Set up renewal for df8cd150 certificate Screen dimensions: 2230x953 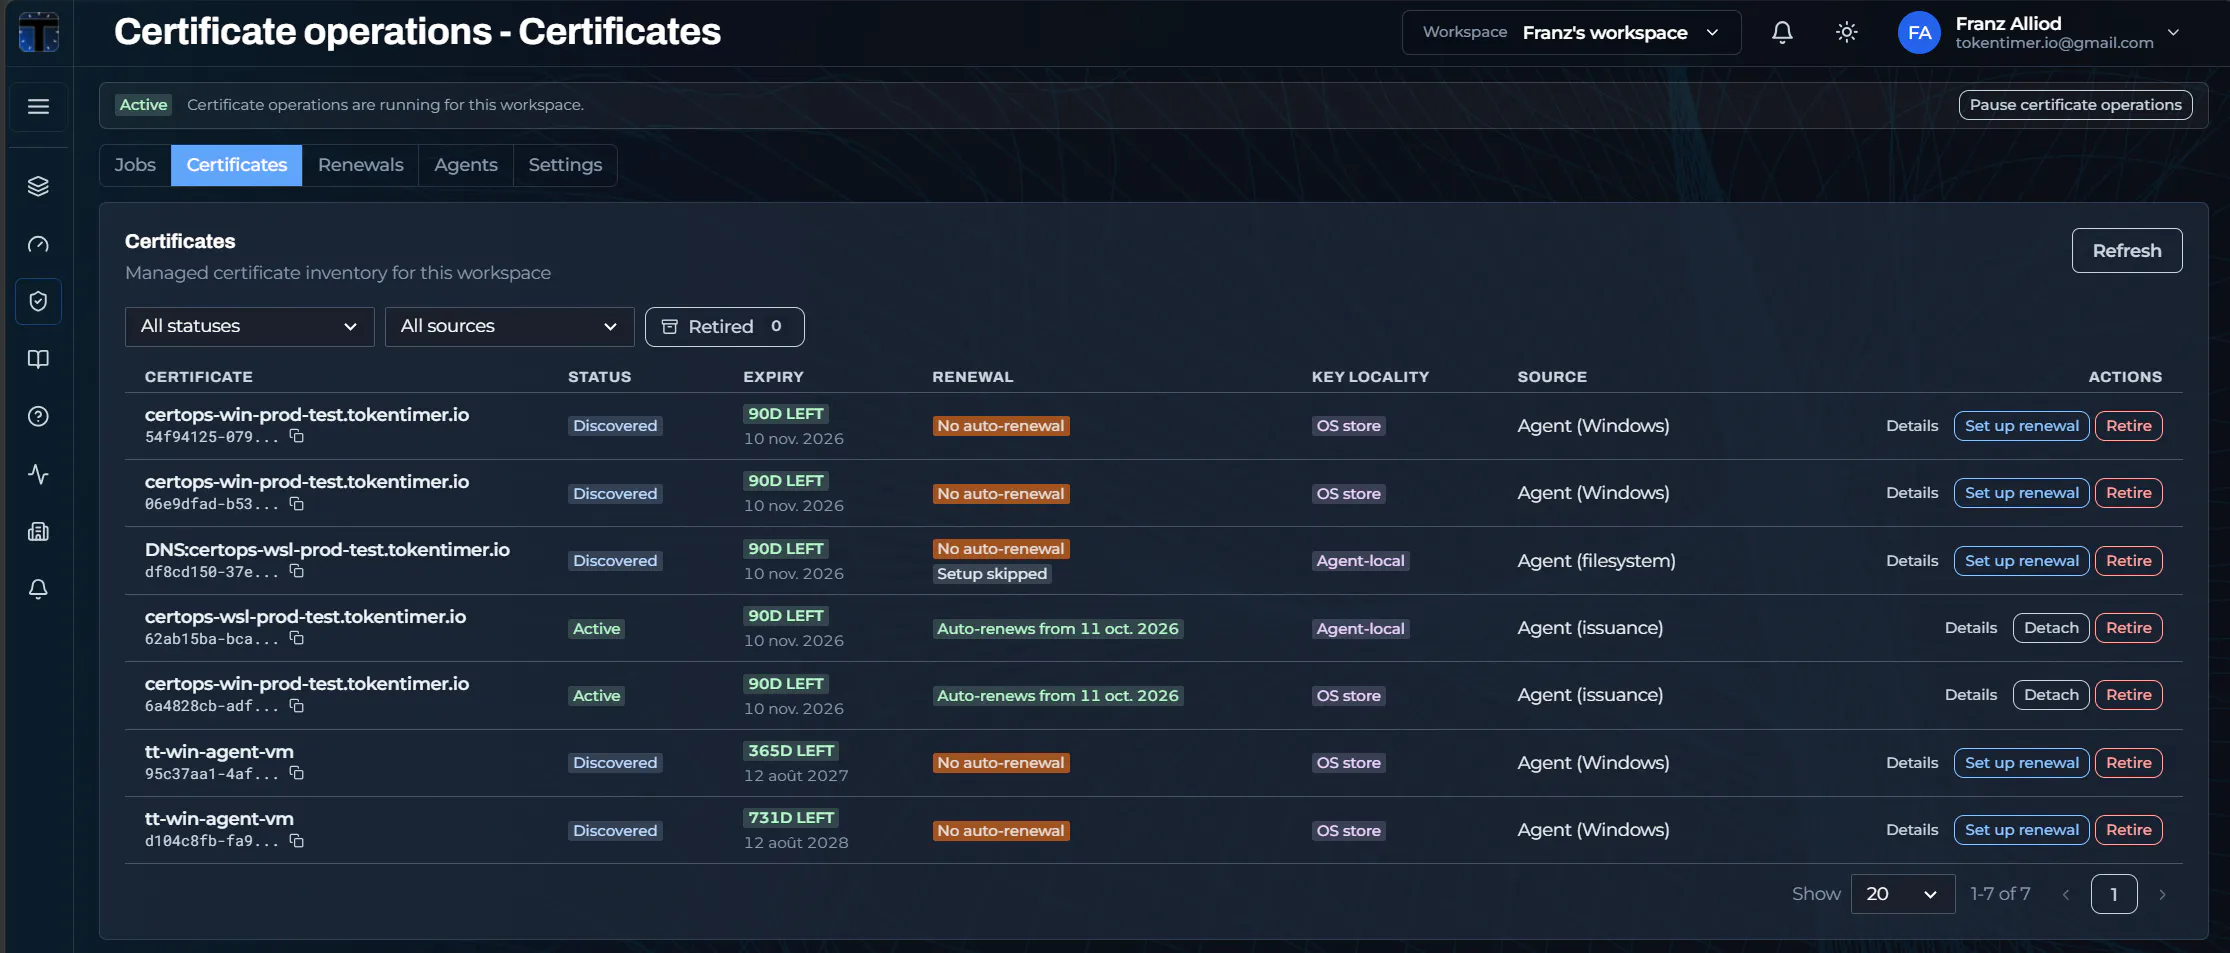(x=2021, y=561)
